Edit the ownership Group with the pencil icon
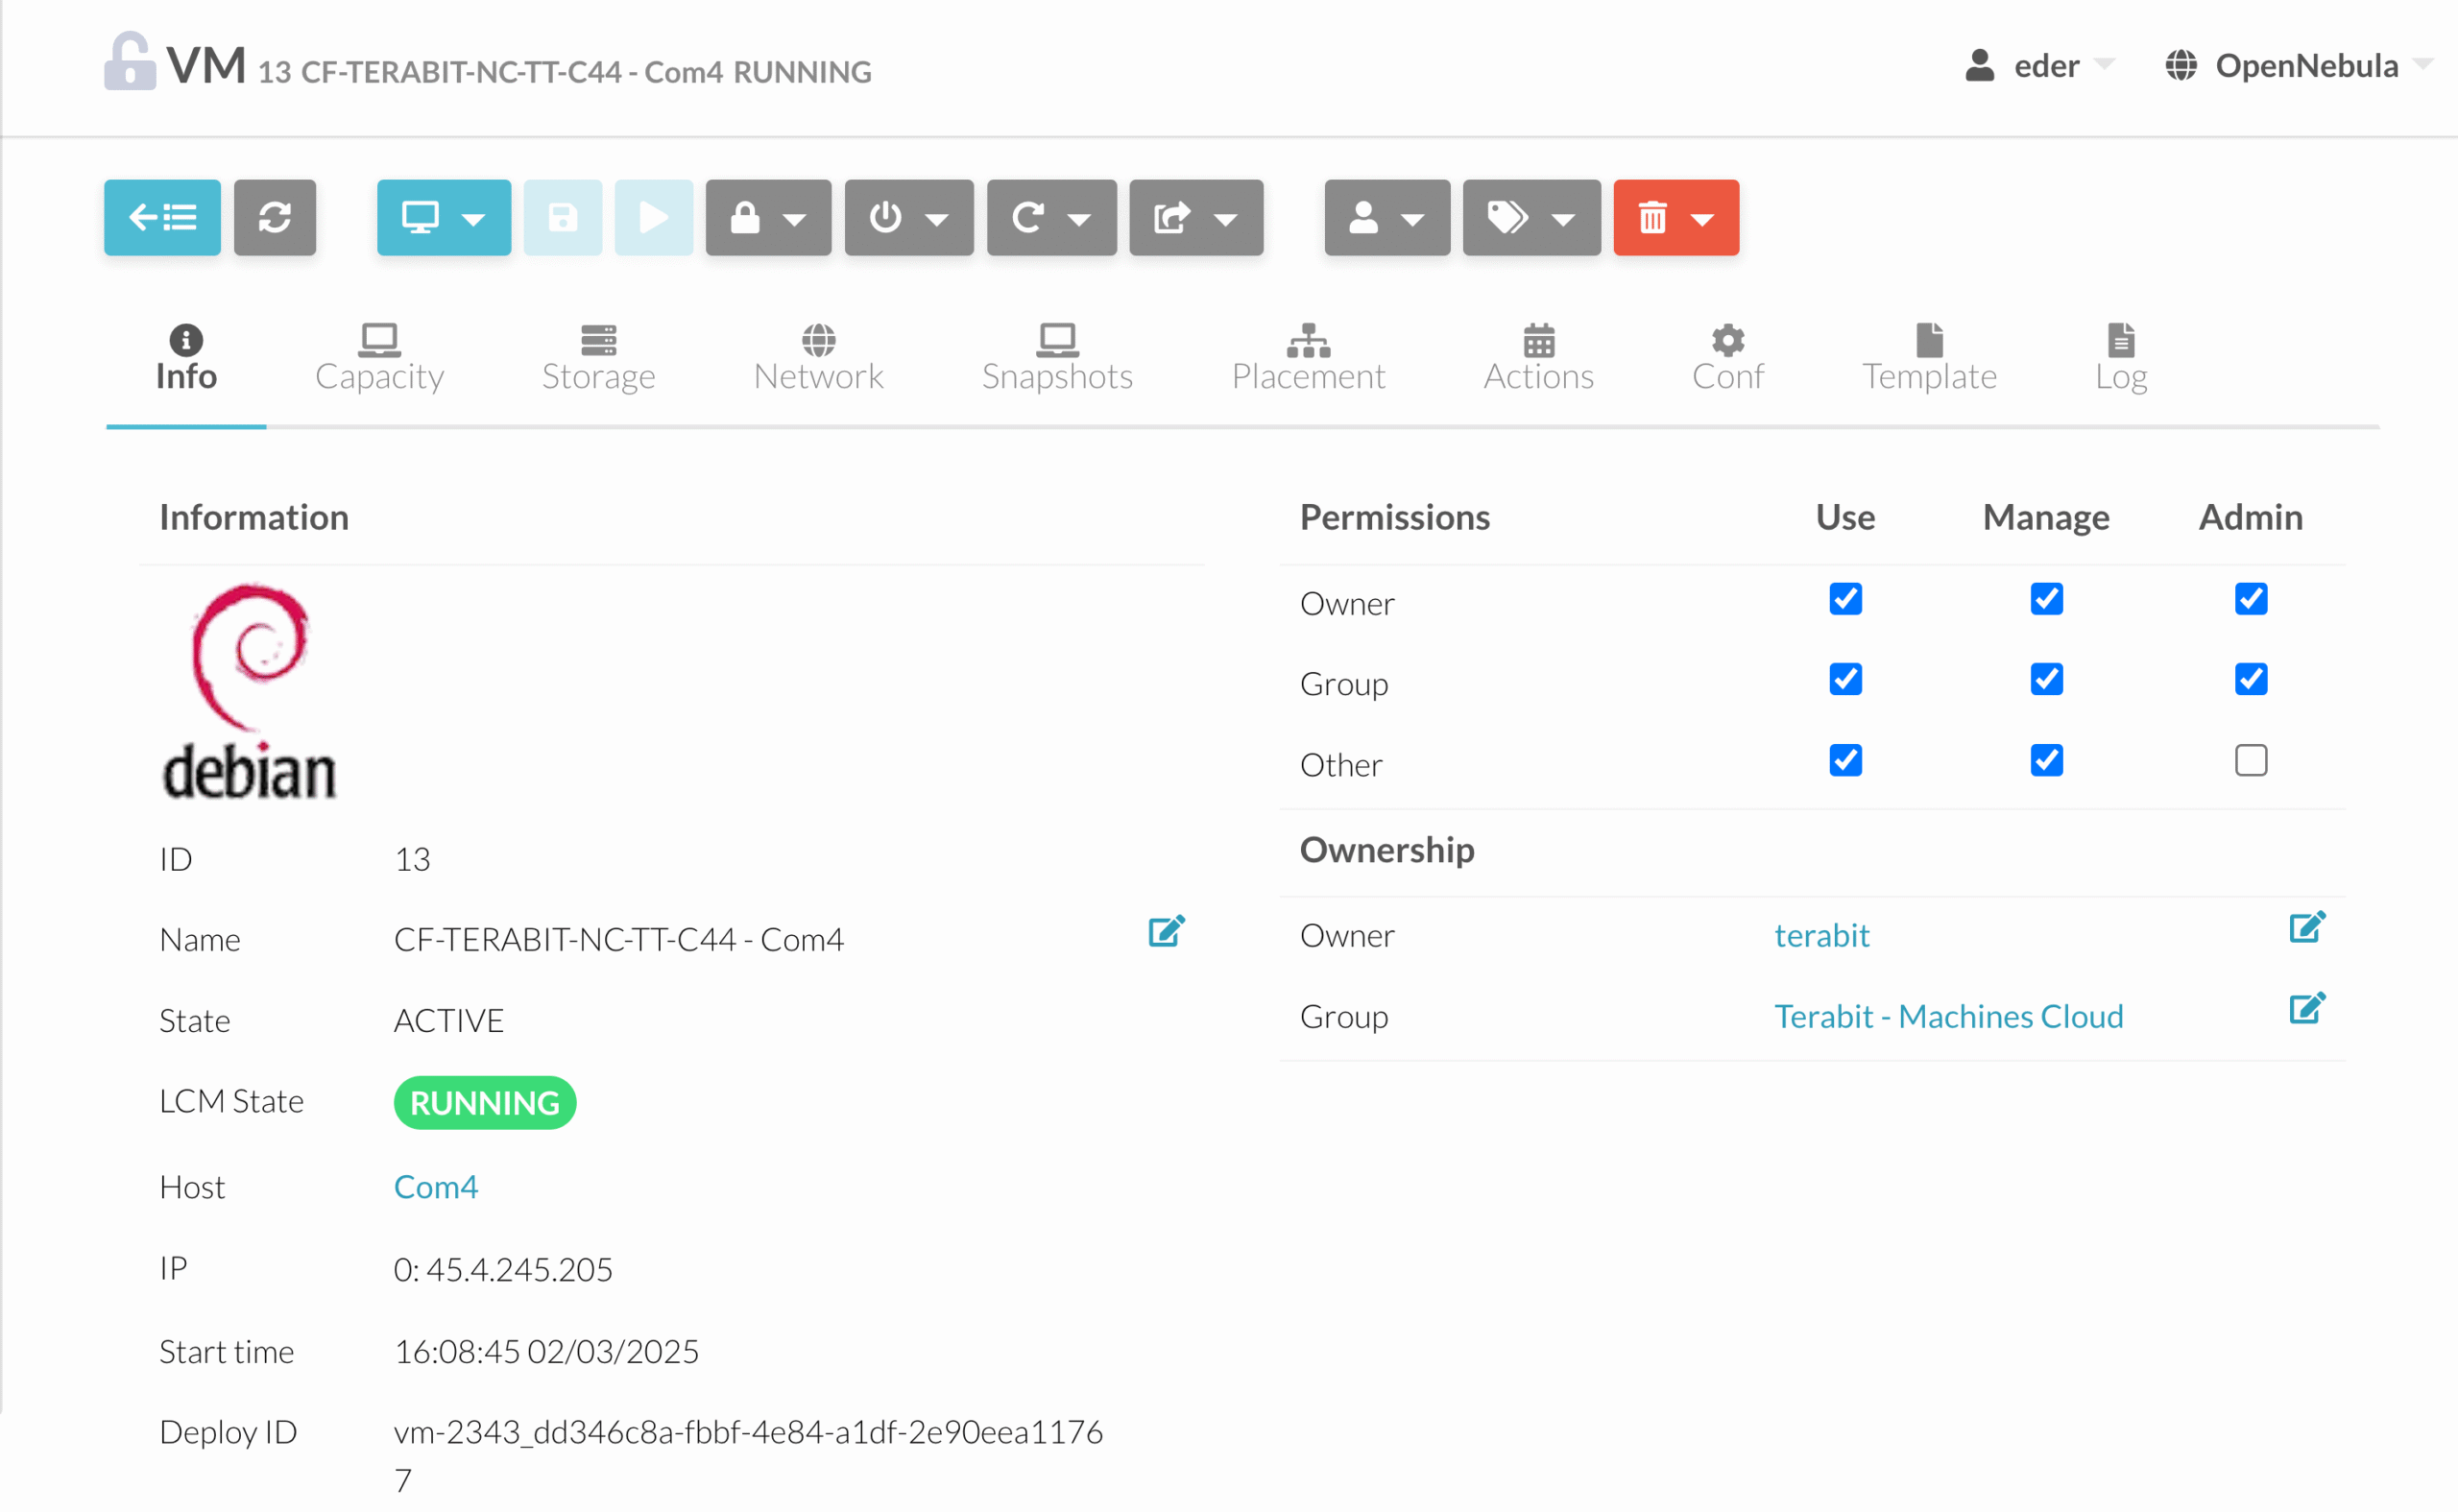2458x1512 pixels. 2307,1009
